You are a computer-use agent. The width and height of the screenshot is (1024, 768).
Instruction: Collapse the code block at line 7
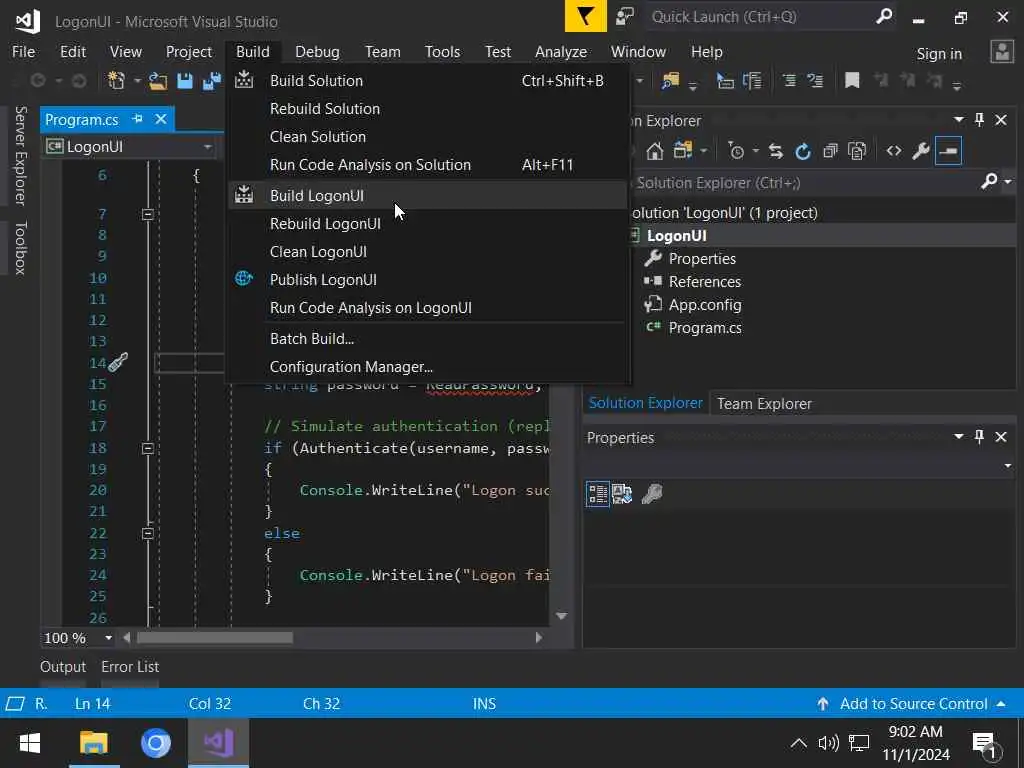(x=148, y=214)
